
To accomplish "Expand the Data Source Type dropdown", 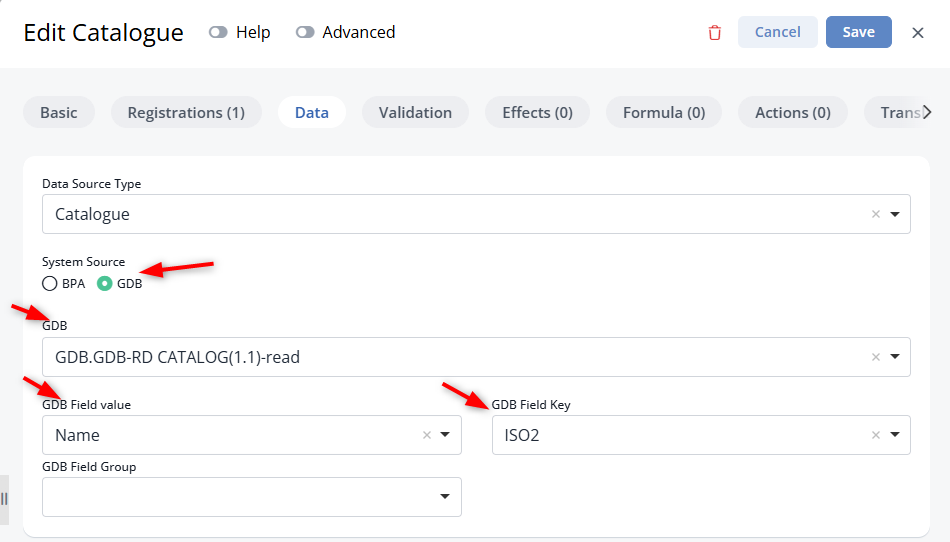I will click(895, 214).
